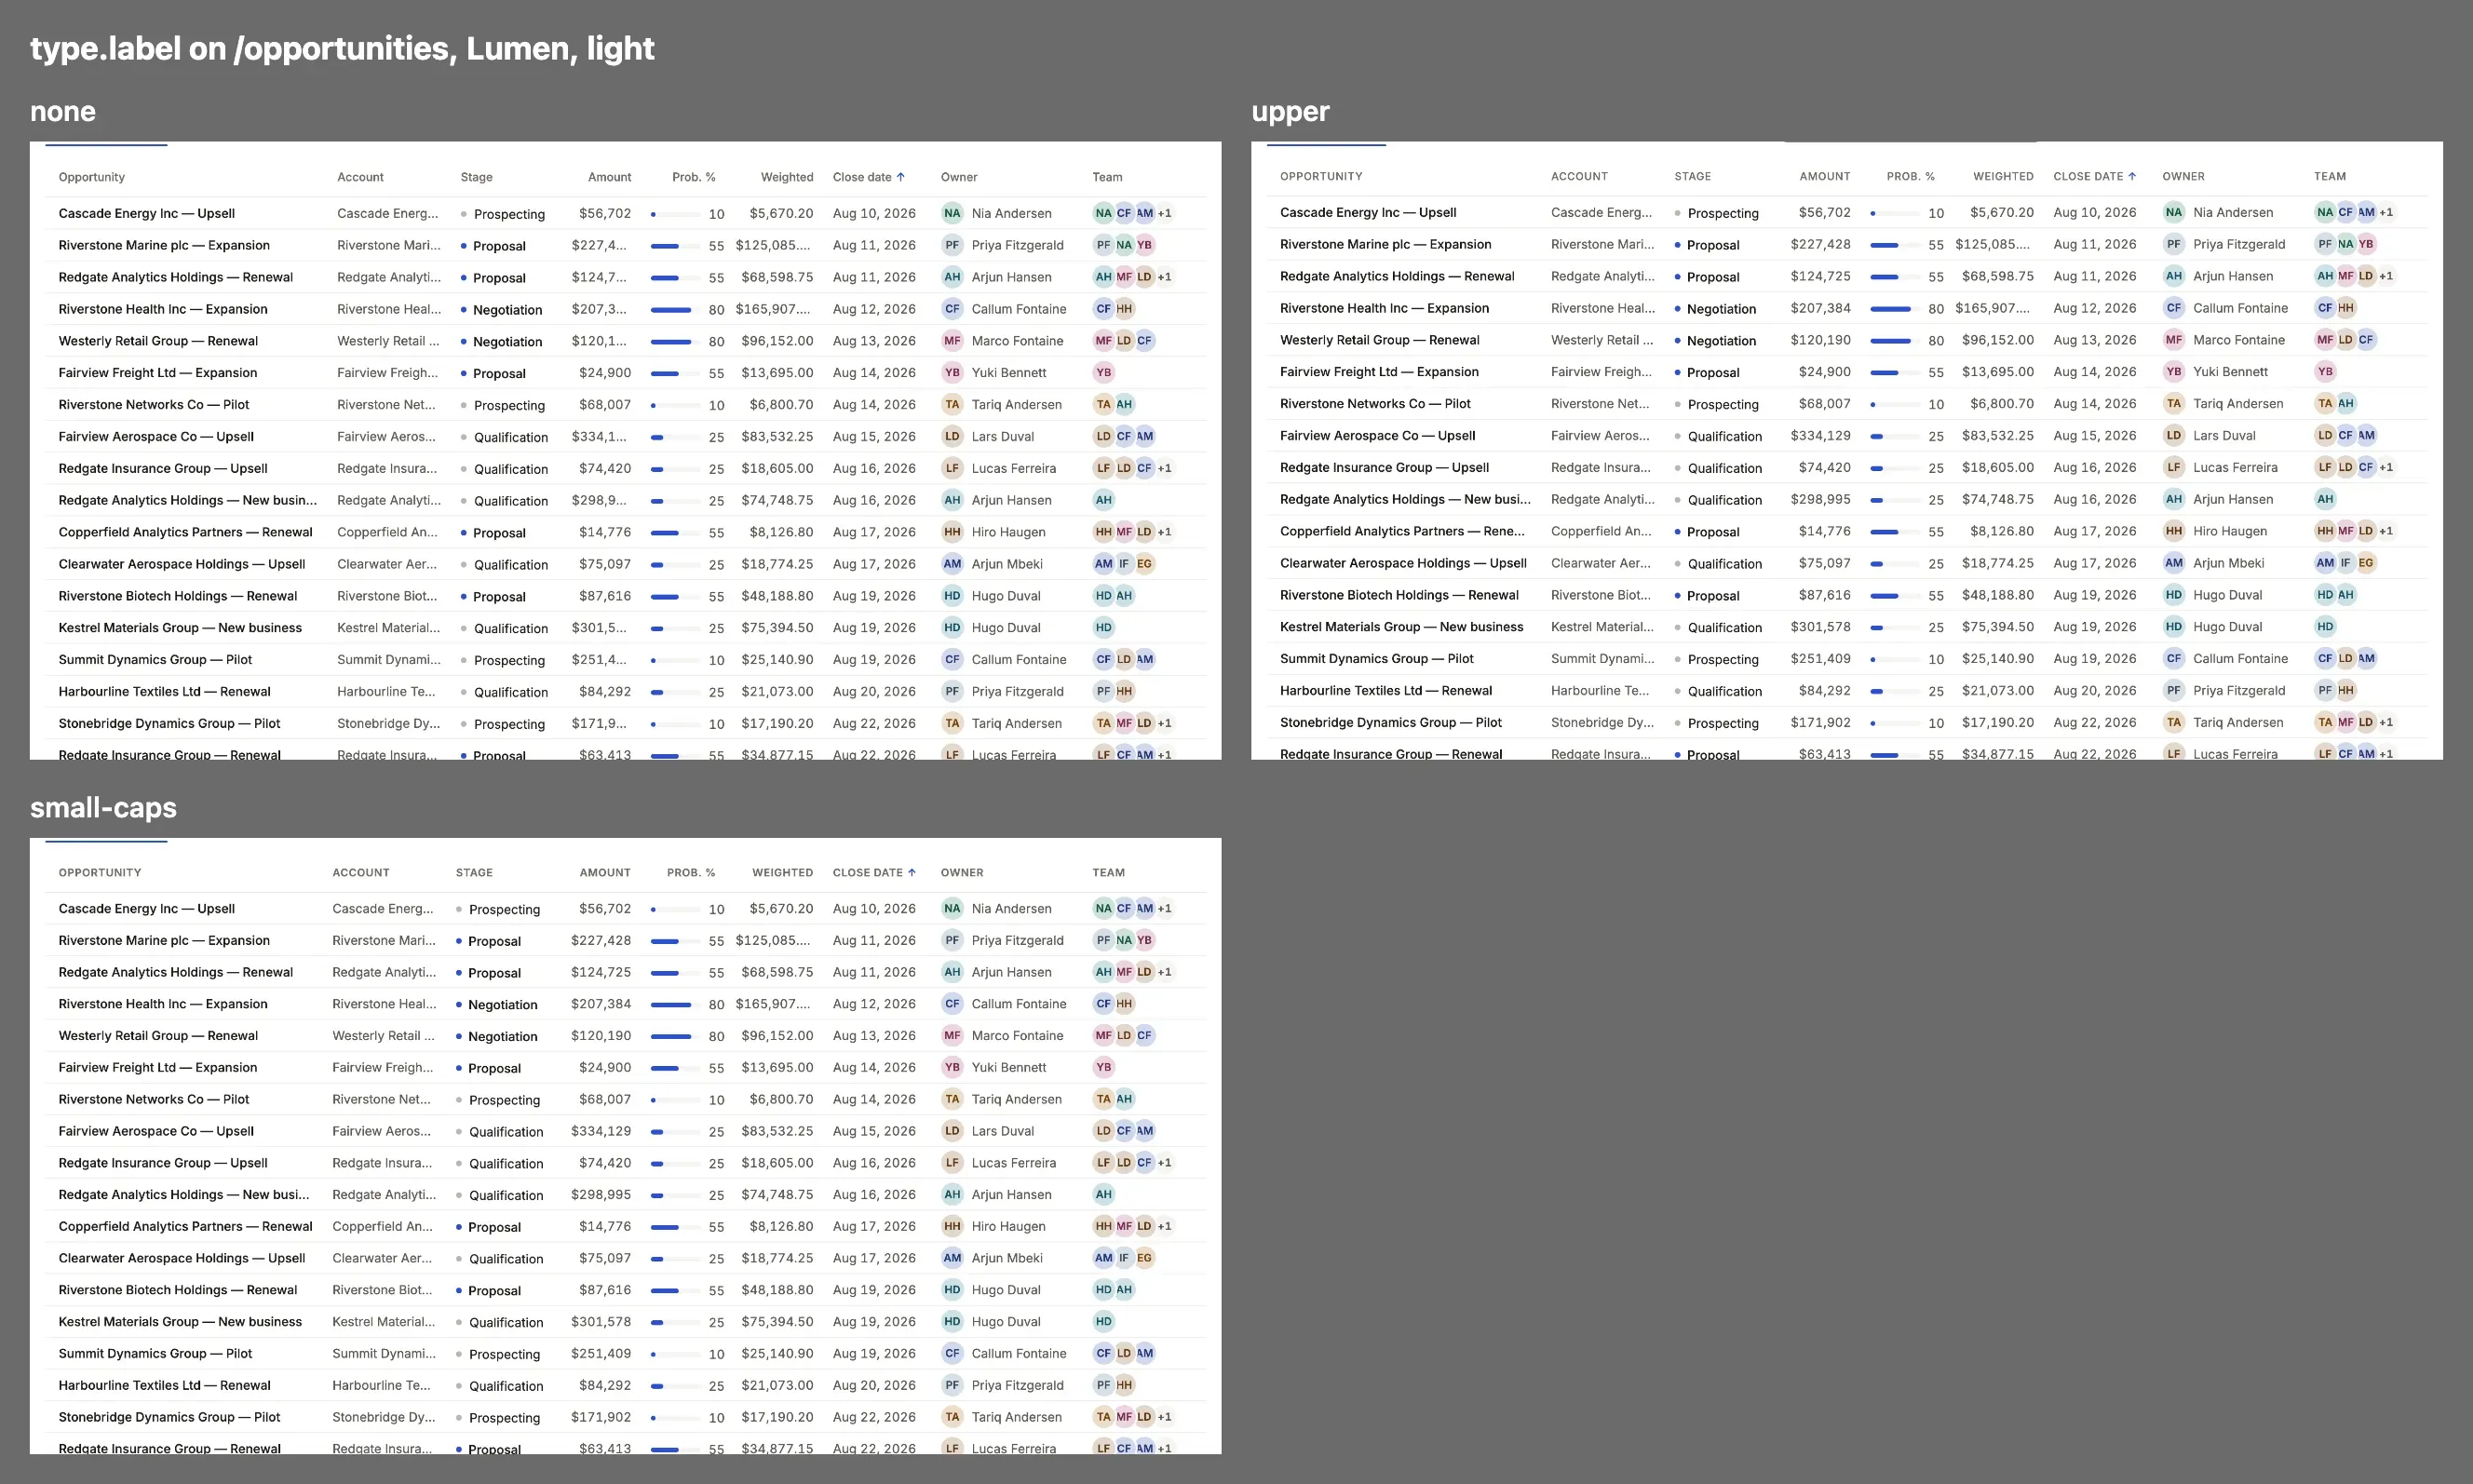Click Yuki Bennett's YB owner avatar in the 'upper' table
The image size is (2473, 1484).
click(2173, 371)
